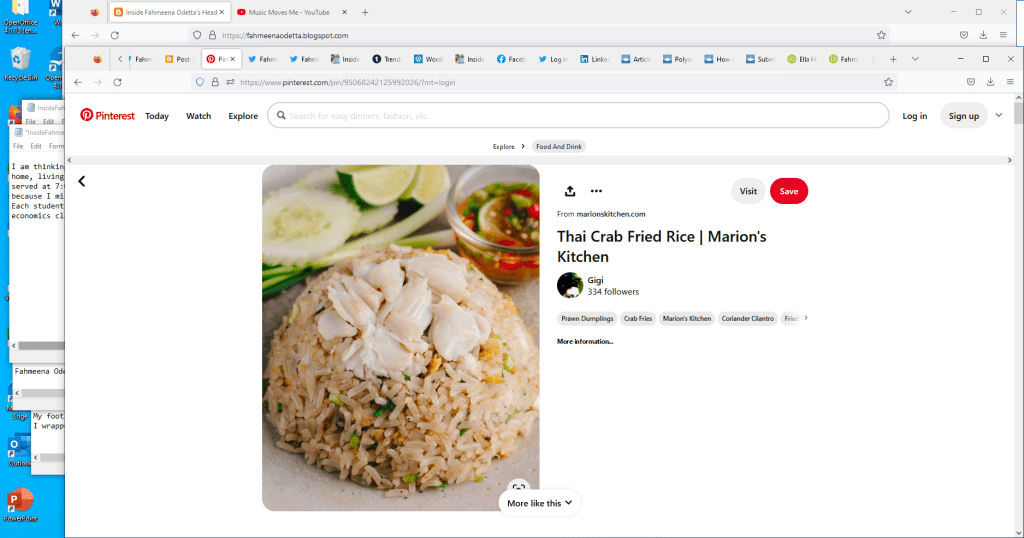Viewport: 1024px width, 538px height.
Task: Expand the More like this dropdown
Action: 539,503
